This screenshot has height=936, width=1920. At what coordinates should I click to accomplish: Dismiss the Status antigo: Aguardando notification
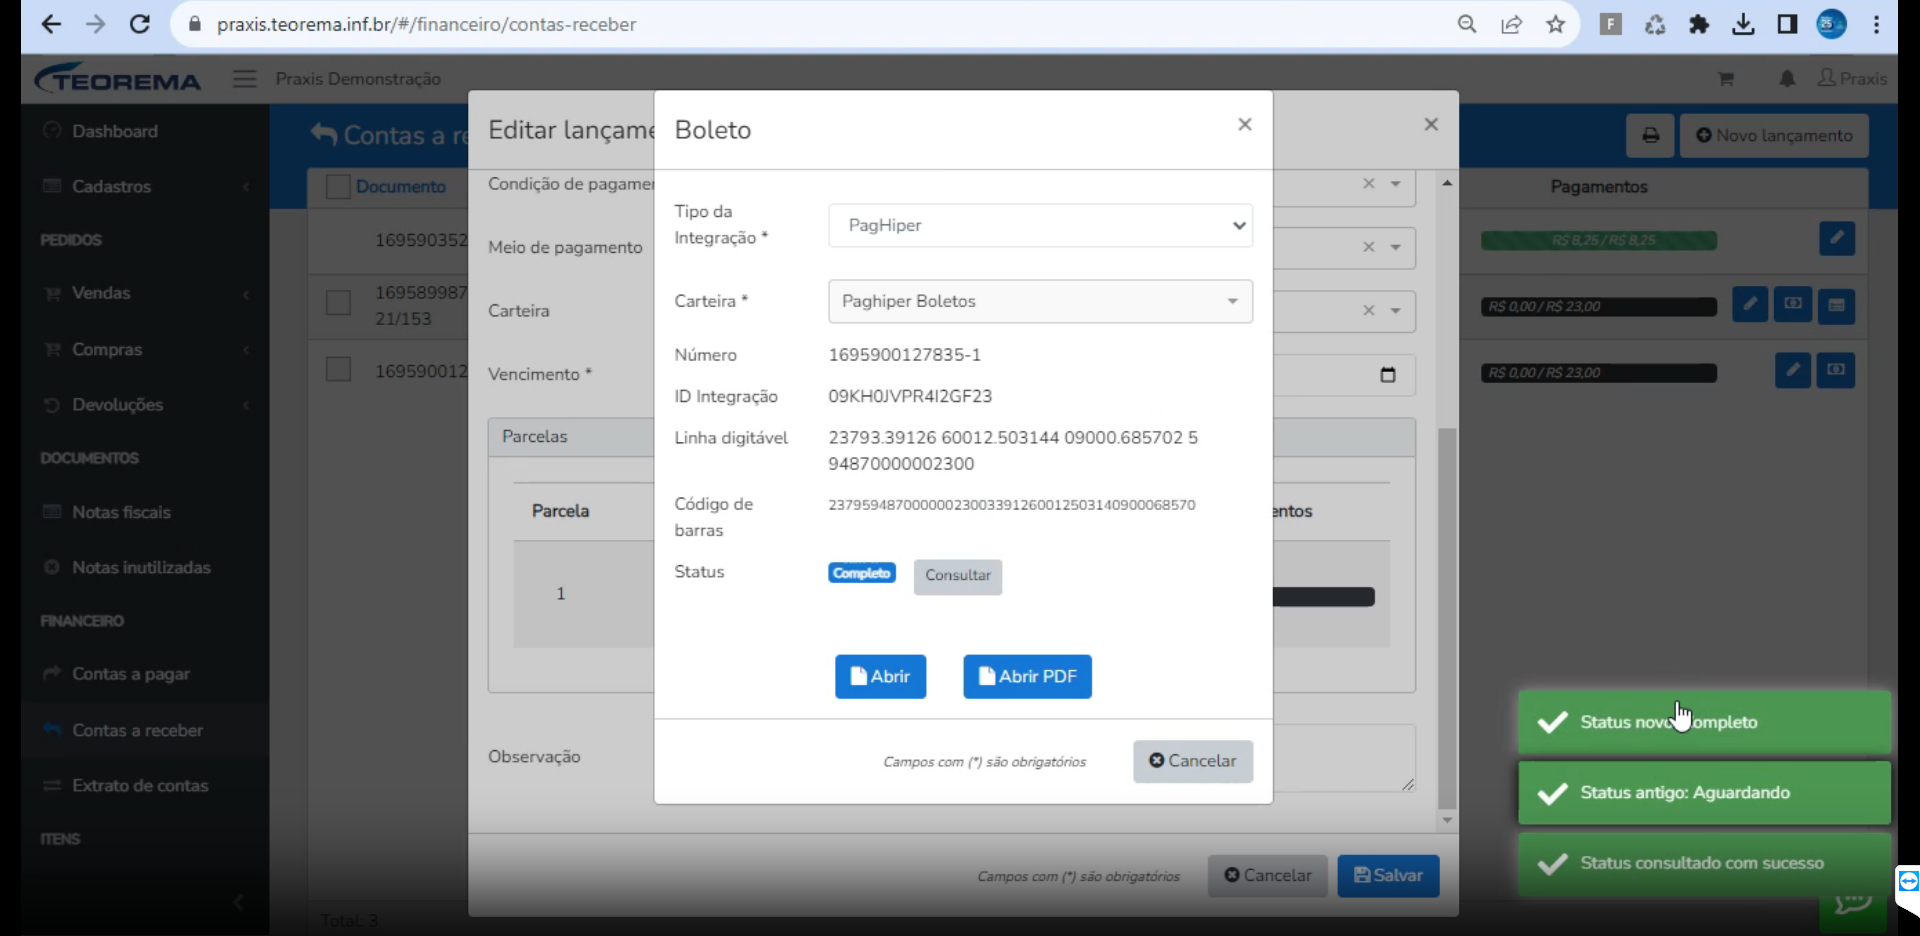tap(1704, 792)
